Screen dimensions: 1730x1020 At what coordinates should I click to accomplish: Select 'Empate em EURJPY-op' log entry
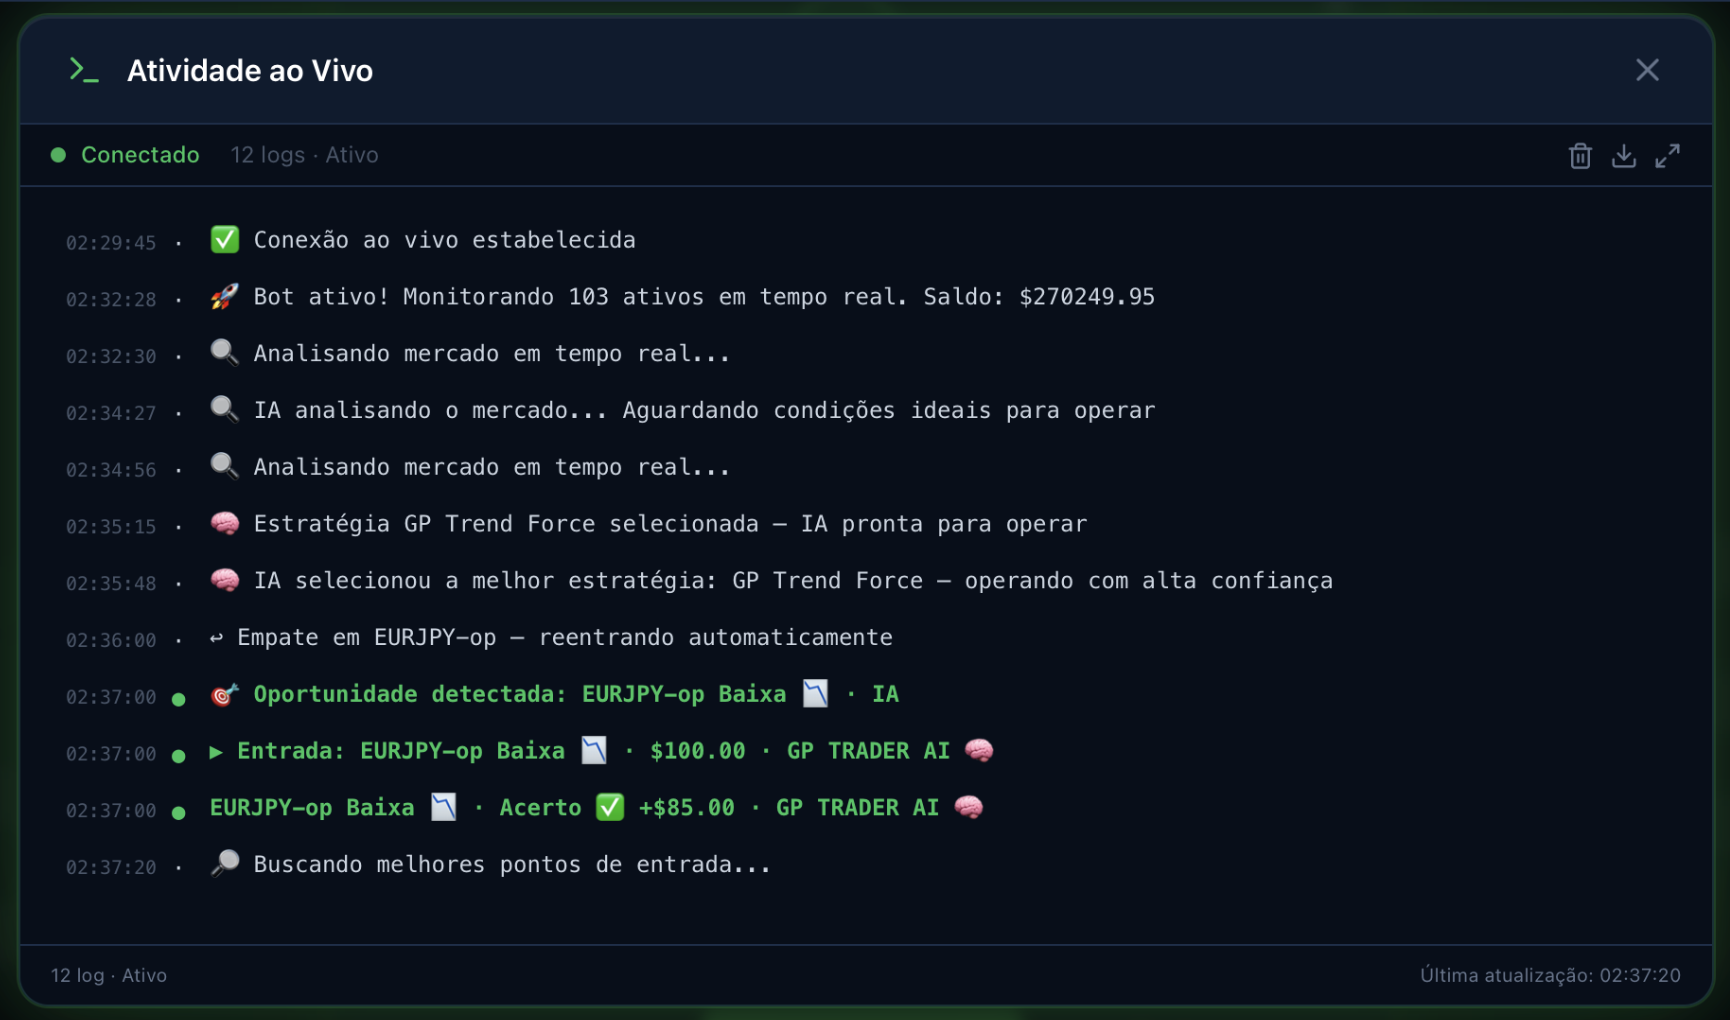tap(565, 638)
